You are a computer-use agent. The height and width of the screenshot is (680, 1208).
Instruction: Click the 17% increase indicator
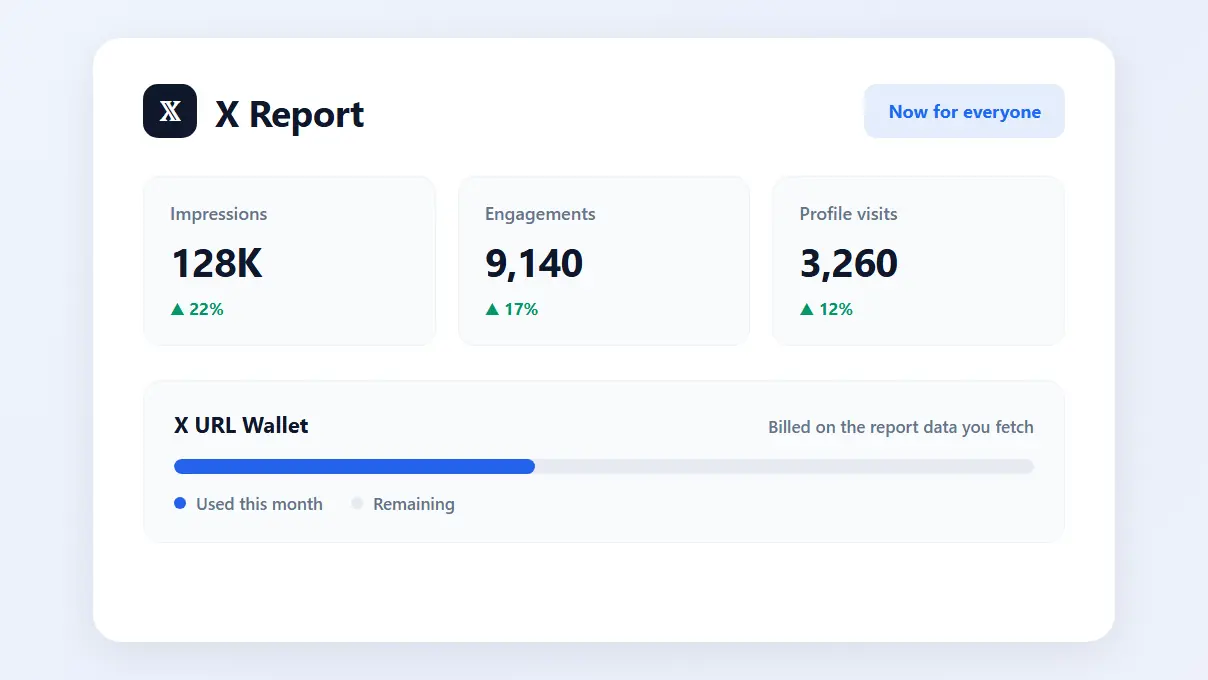click(512, 309)
